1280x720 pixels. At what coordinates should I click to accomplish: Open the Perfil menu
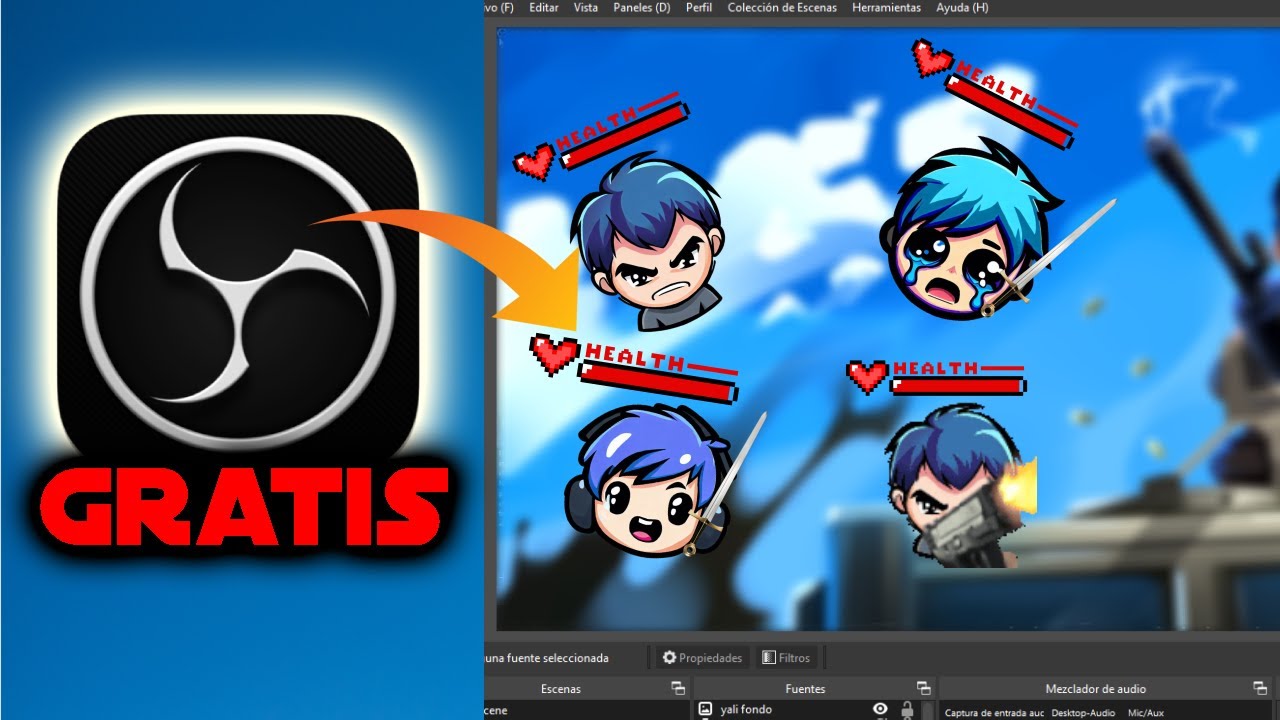pyautogui.click(x=699, y=7)
